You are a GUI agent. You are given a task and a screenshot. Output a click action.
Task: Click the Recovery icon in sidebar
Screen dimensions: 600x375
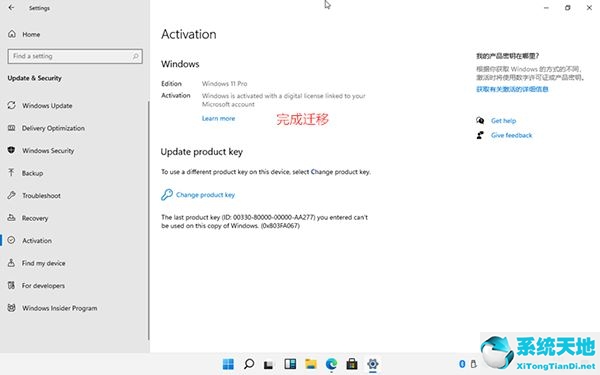point(11,217)
